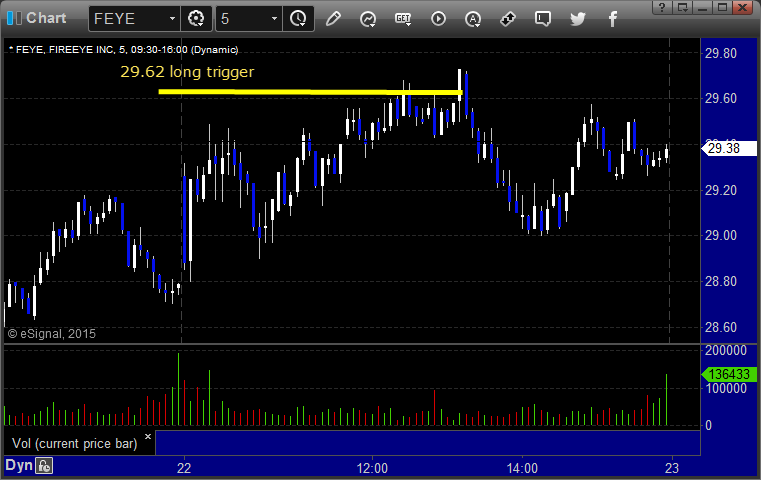This screenshot has height=480, width=761.
Task: Click the 200000 volume axis label
Action: (726, 350)
